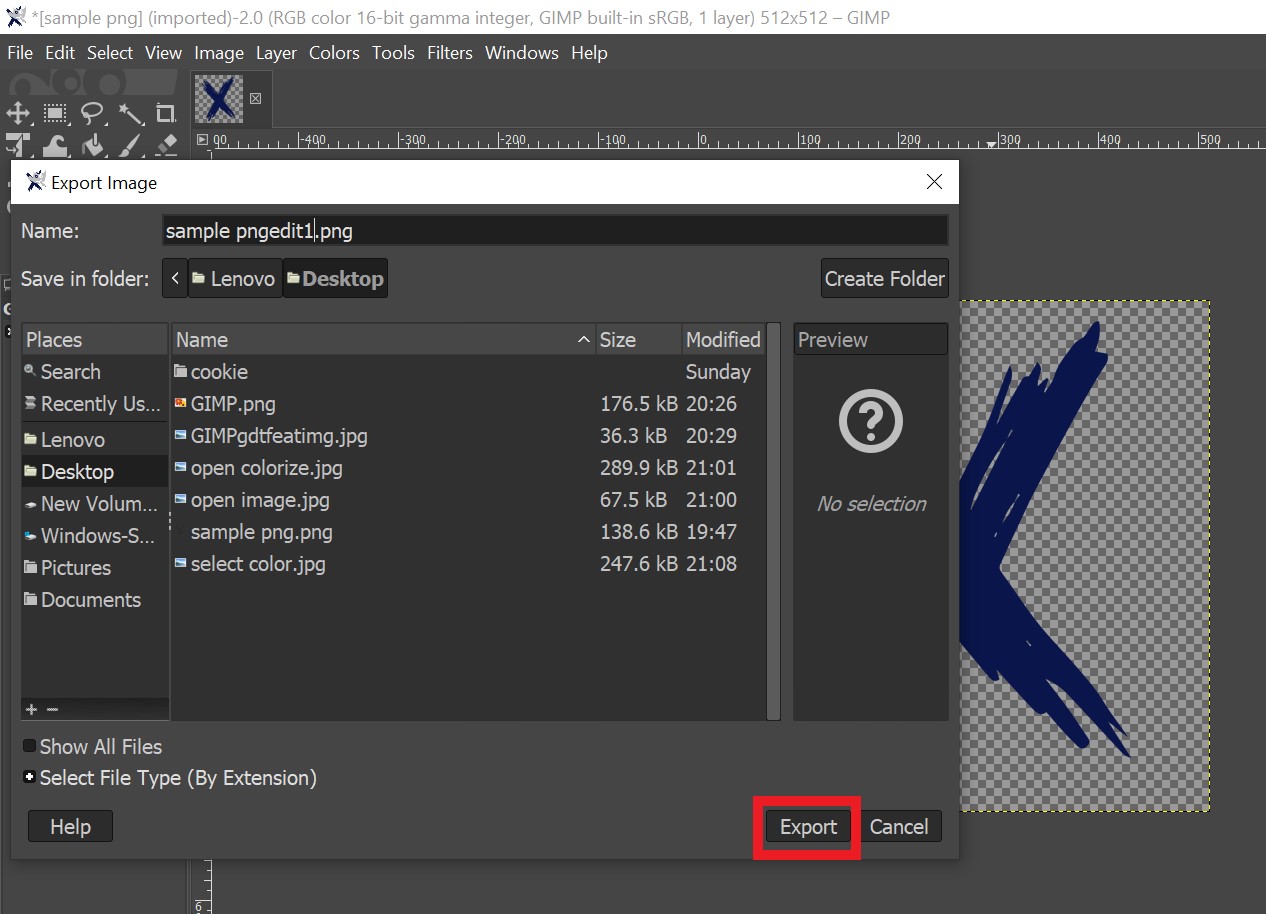Screen dimensions: 1266x914
Task: Click the Create Folder button
Action: (x=884, y=279)
